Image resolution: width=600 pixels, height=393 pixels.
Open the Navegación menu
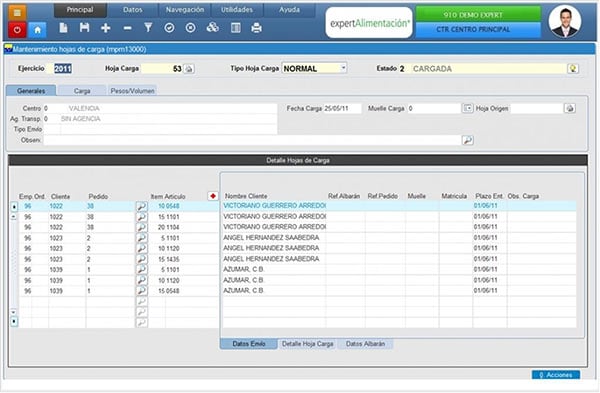pyautogui.click(x=184, y=10)
